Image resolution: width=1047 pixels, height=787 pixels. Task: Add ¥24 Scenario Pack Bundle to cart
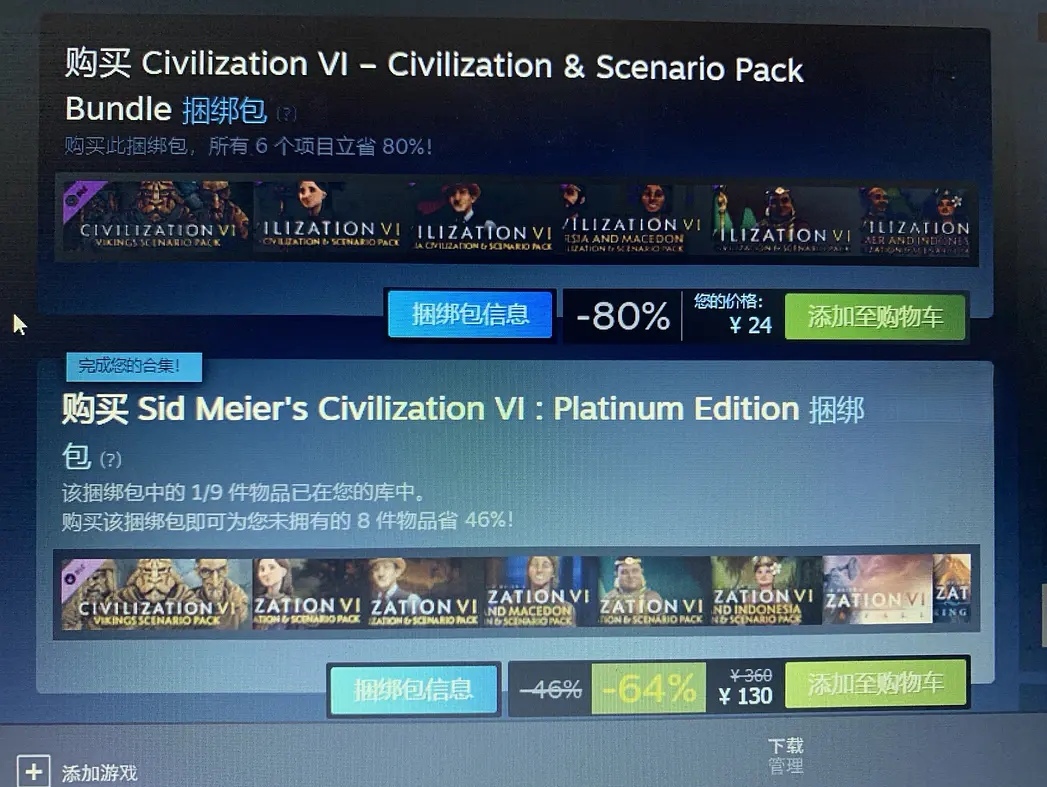tap(875, 316)
